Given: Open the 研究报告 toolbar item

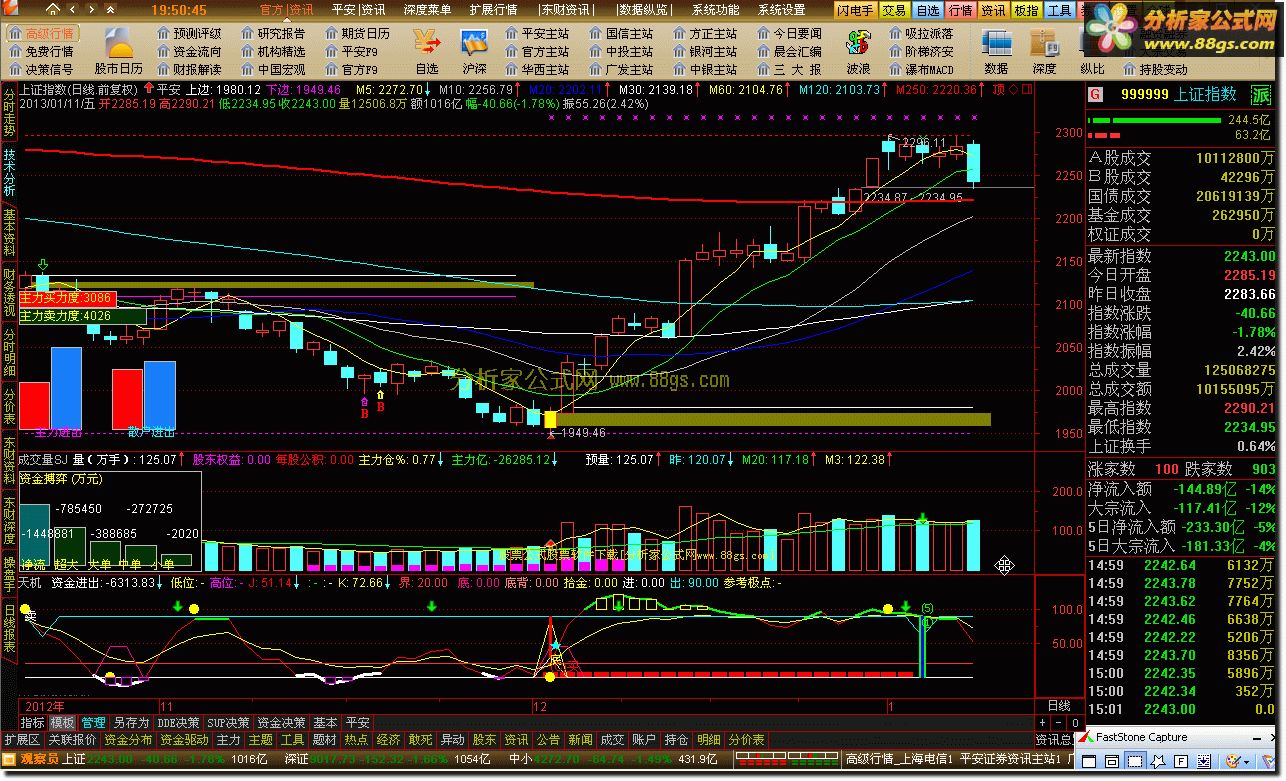Looking at the screenshot, I should tap(273, 33).
